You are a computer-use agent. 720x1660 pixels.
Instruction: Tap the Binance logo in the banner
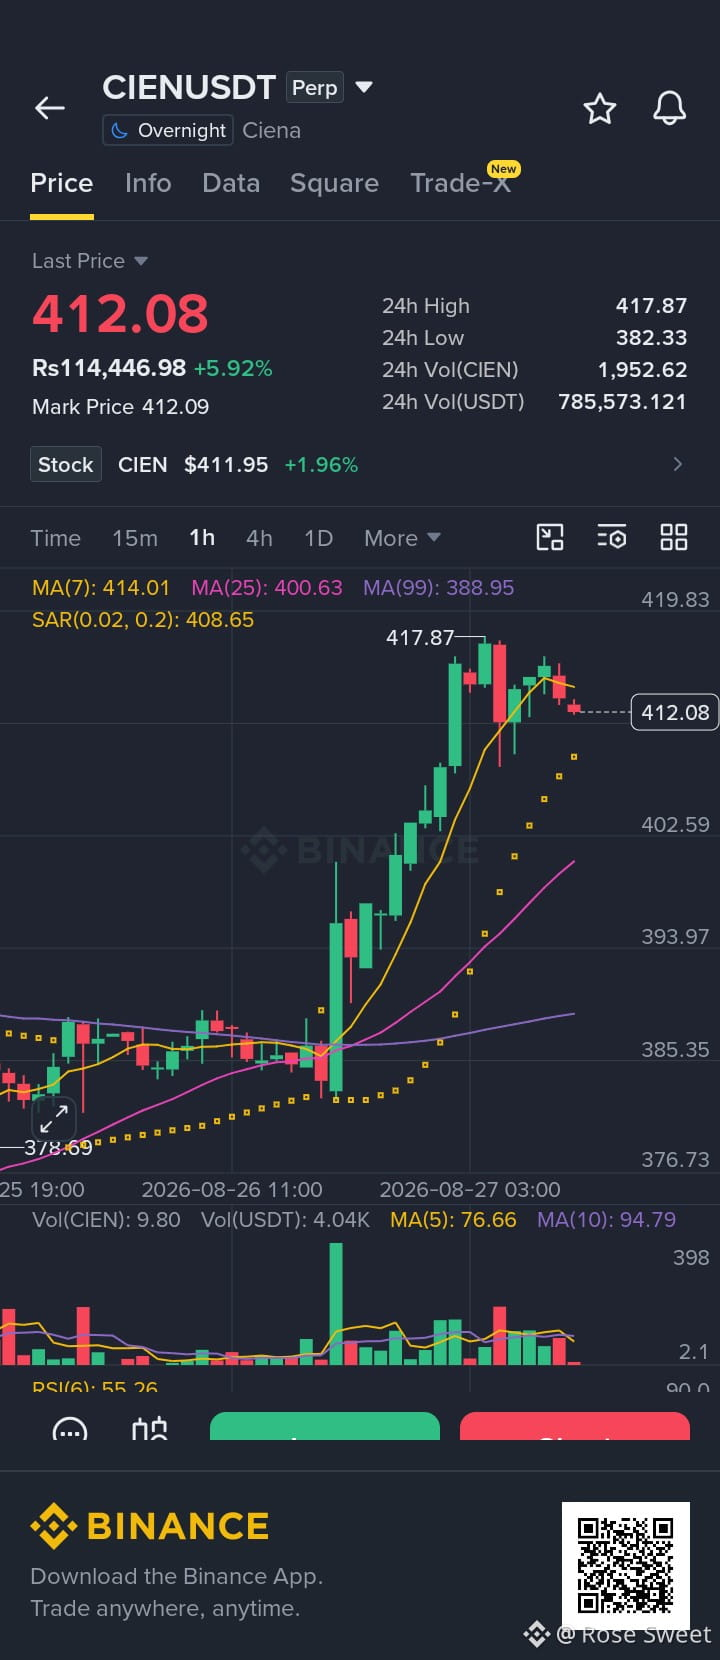tap(150, 1526)
